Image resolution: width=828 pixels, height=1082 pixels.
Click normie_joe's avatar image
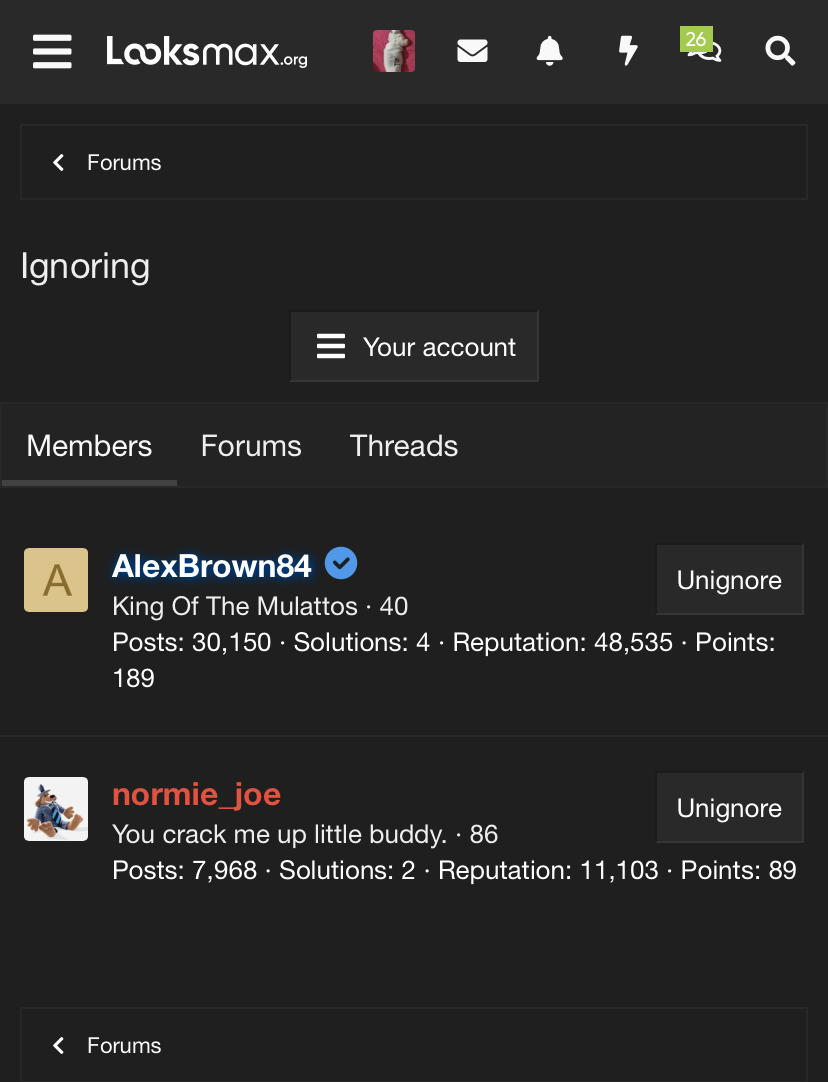tap(56, 808)
